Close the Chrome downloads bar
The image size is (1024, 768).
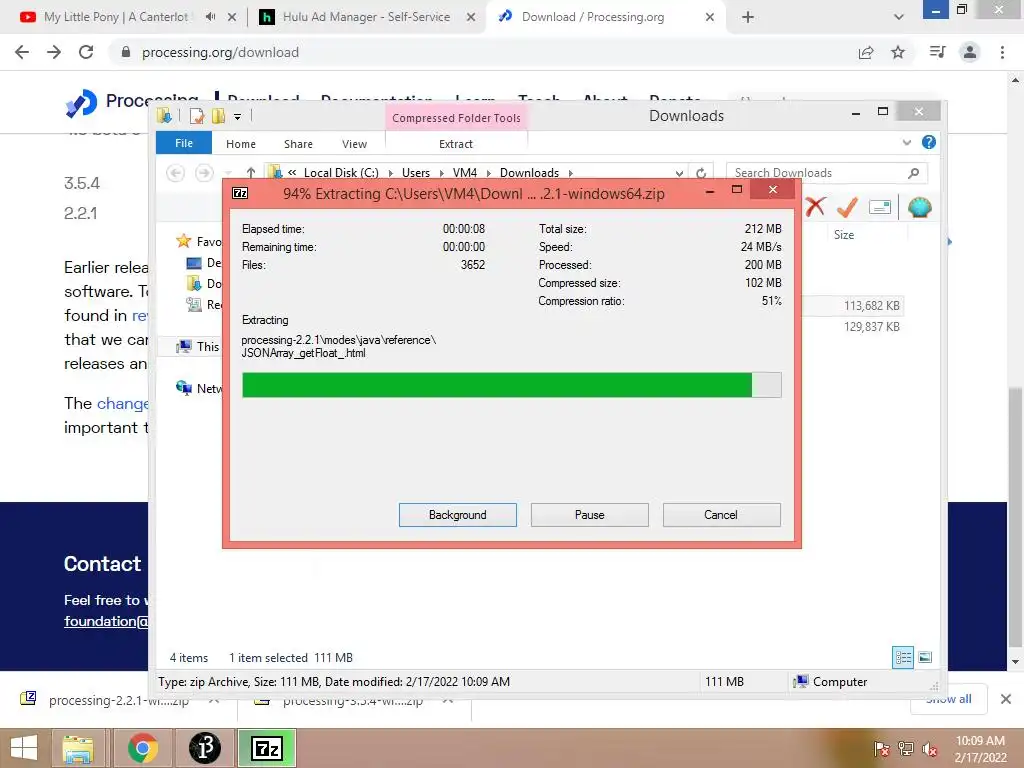[x=1006, y=699]
